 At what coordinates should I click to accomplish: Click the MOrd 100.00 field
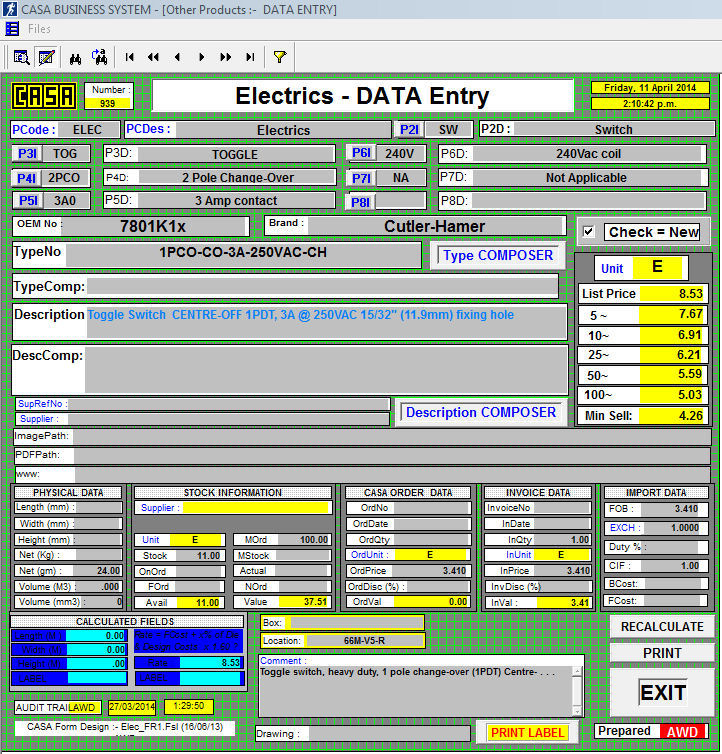(x=303, y=540)
